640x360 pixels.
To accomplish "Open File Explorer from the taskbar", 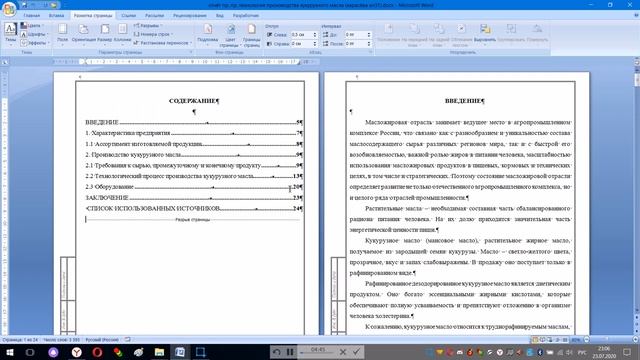I will point(159,352).
